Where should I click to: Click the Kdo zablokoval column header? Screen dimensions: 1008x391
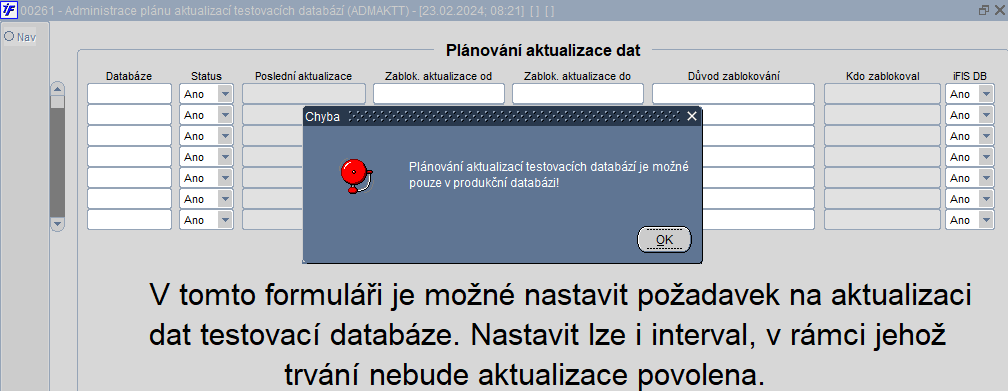883,76
